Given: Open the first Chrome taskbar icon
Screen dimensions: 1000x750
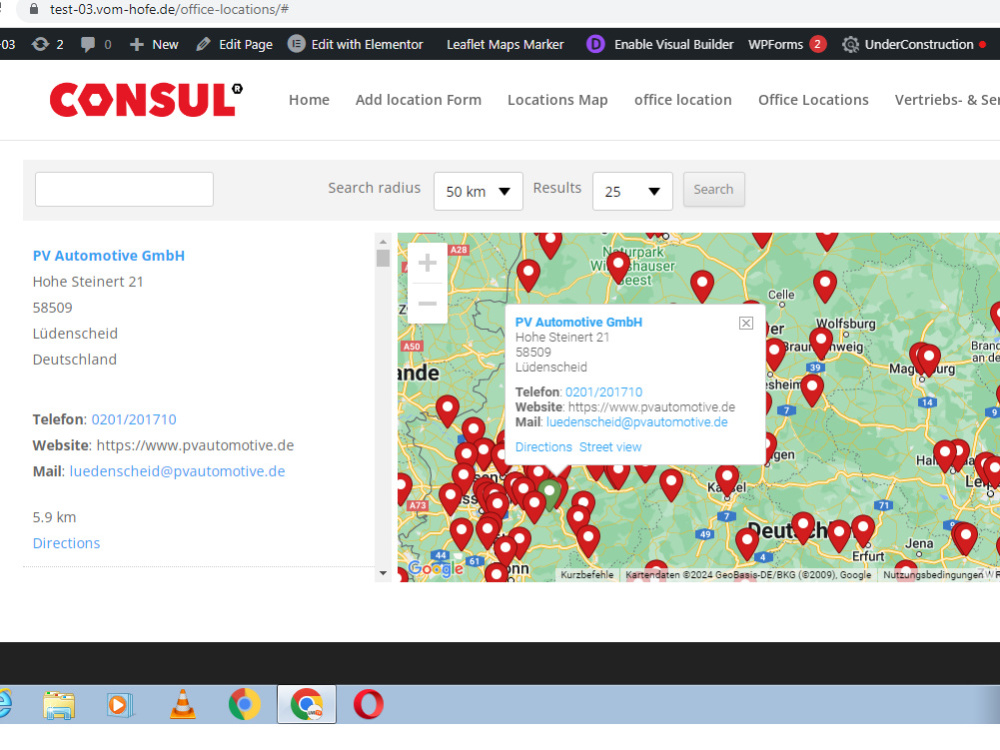Looking at the screenshot, I should 244,705.
